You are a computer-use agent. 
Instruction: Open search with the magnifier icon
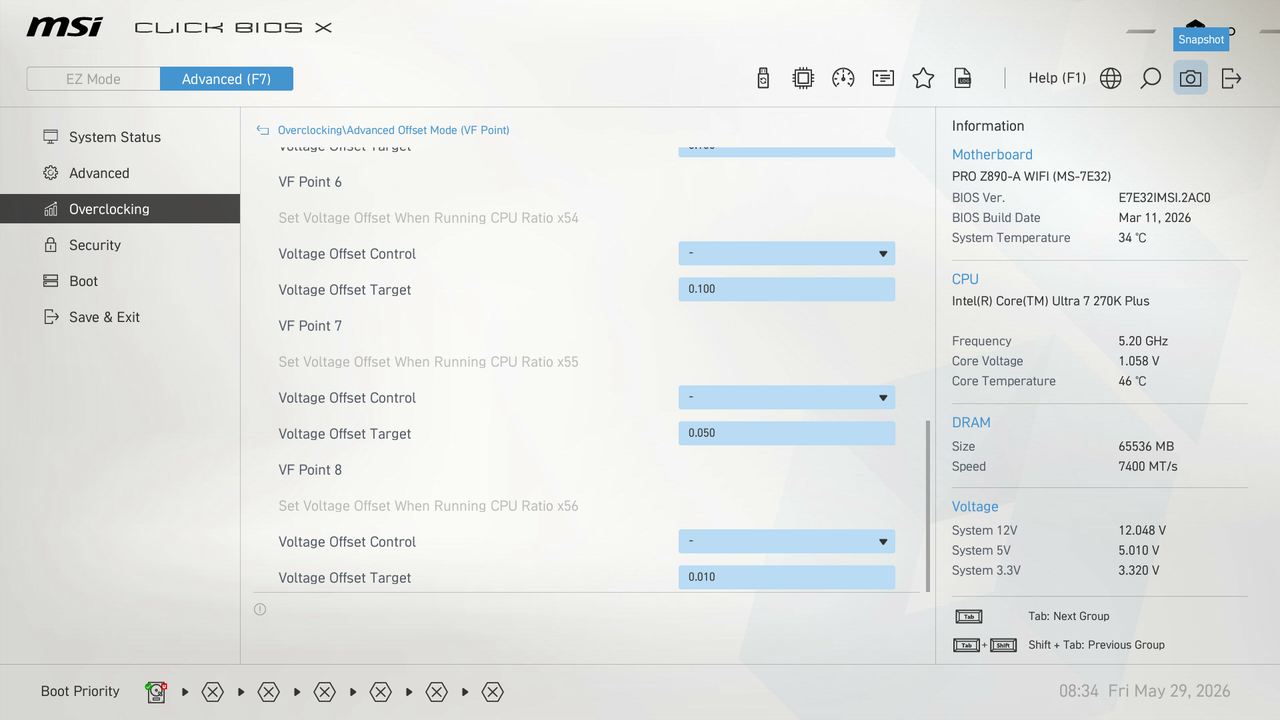(x=1151, y=78)
